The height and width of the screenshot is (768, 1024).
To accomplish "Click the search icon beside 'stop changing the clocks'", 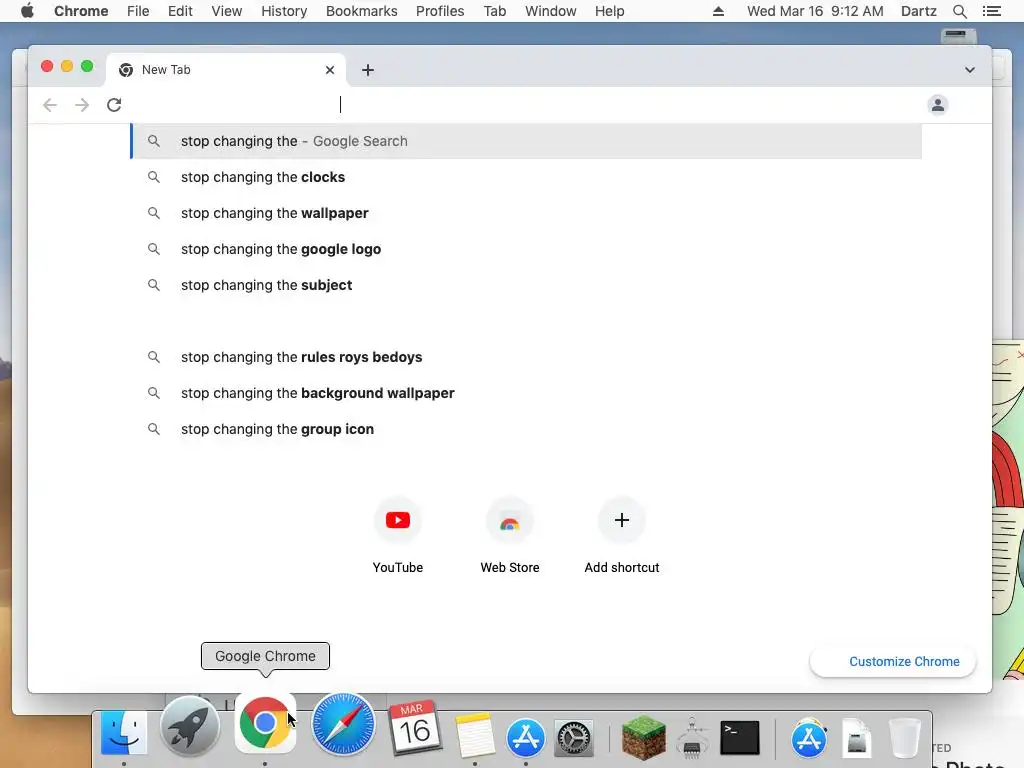I will (153, 177).
